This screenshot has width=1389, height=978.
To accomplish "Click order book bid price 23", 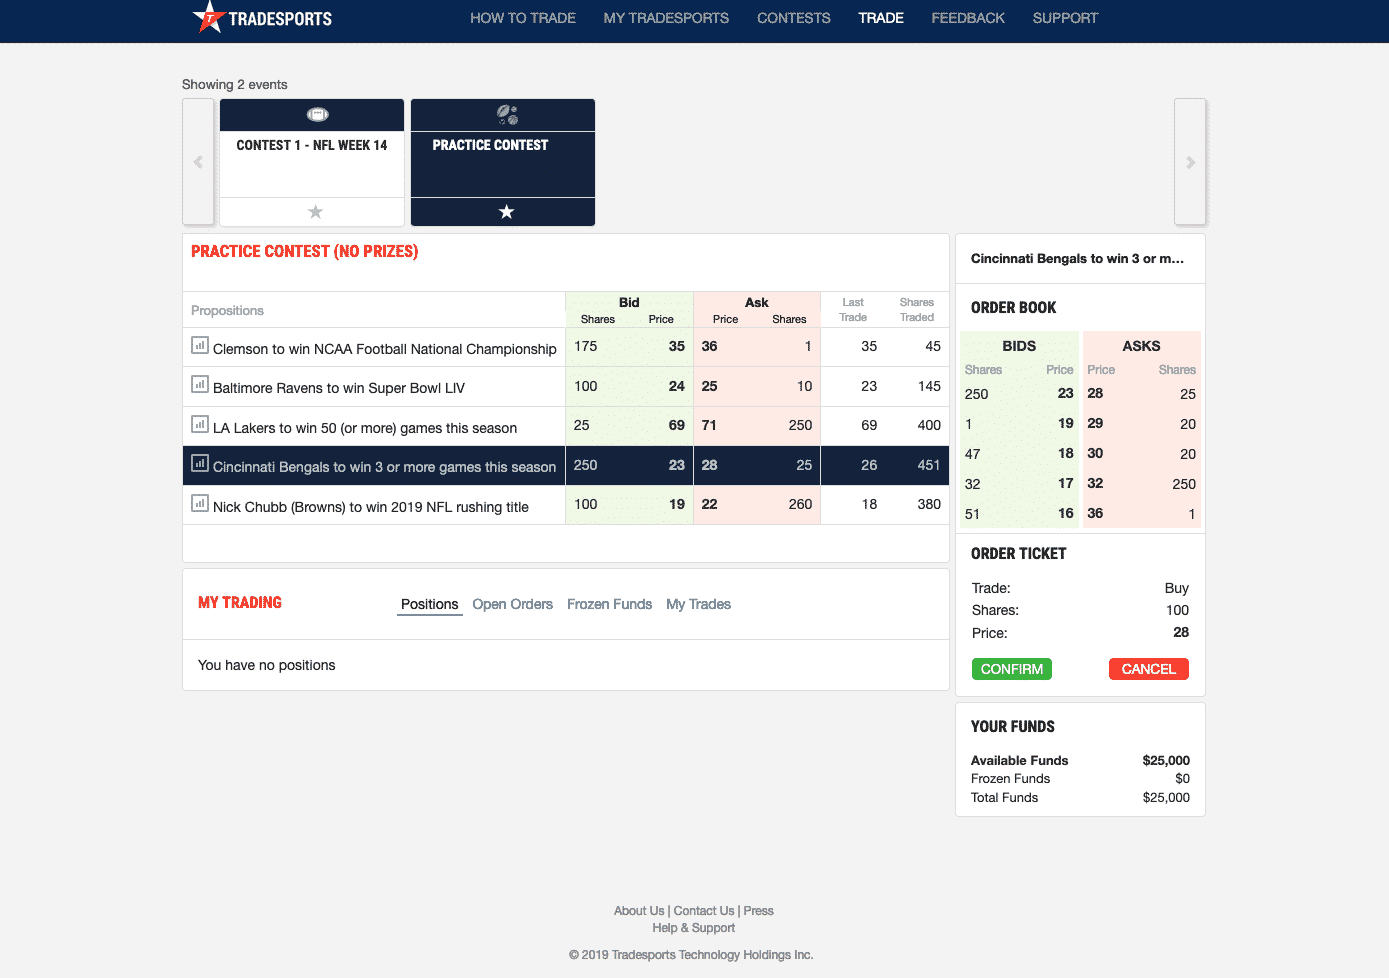I will (1066, 393).
